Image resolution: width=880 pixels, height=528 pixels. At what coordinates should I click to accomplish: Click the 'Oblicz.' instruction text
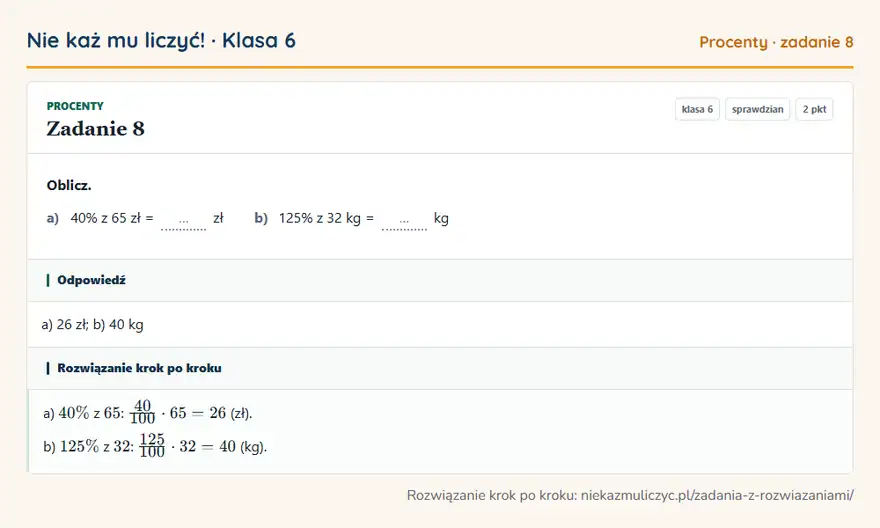click(x=69, y=186)
